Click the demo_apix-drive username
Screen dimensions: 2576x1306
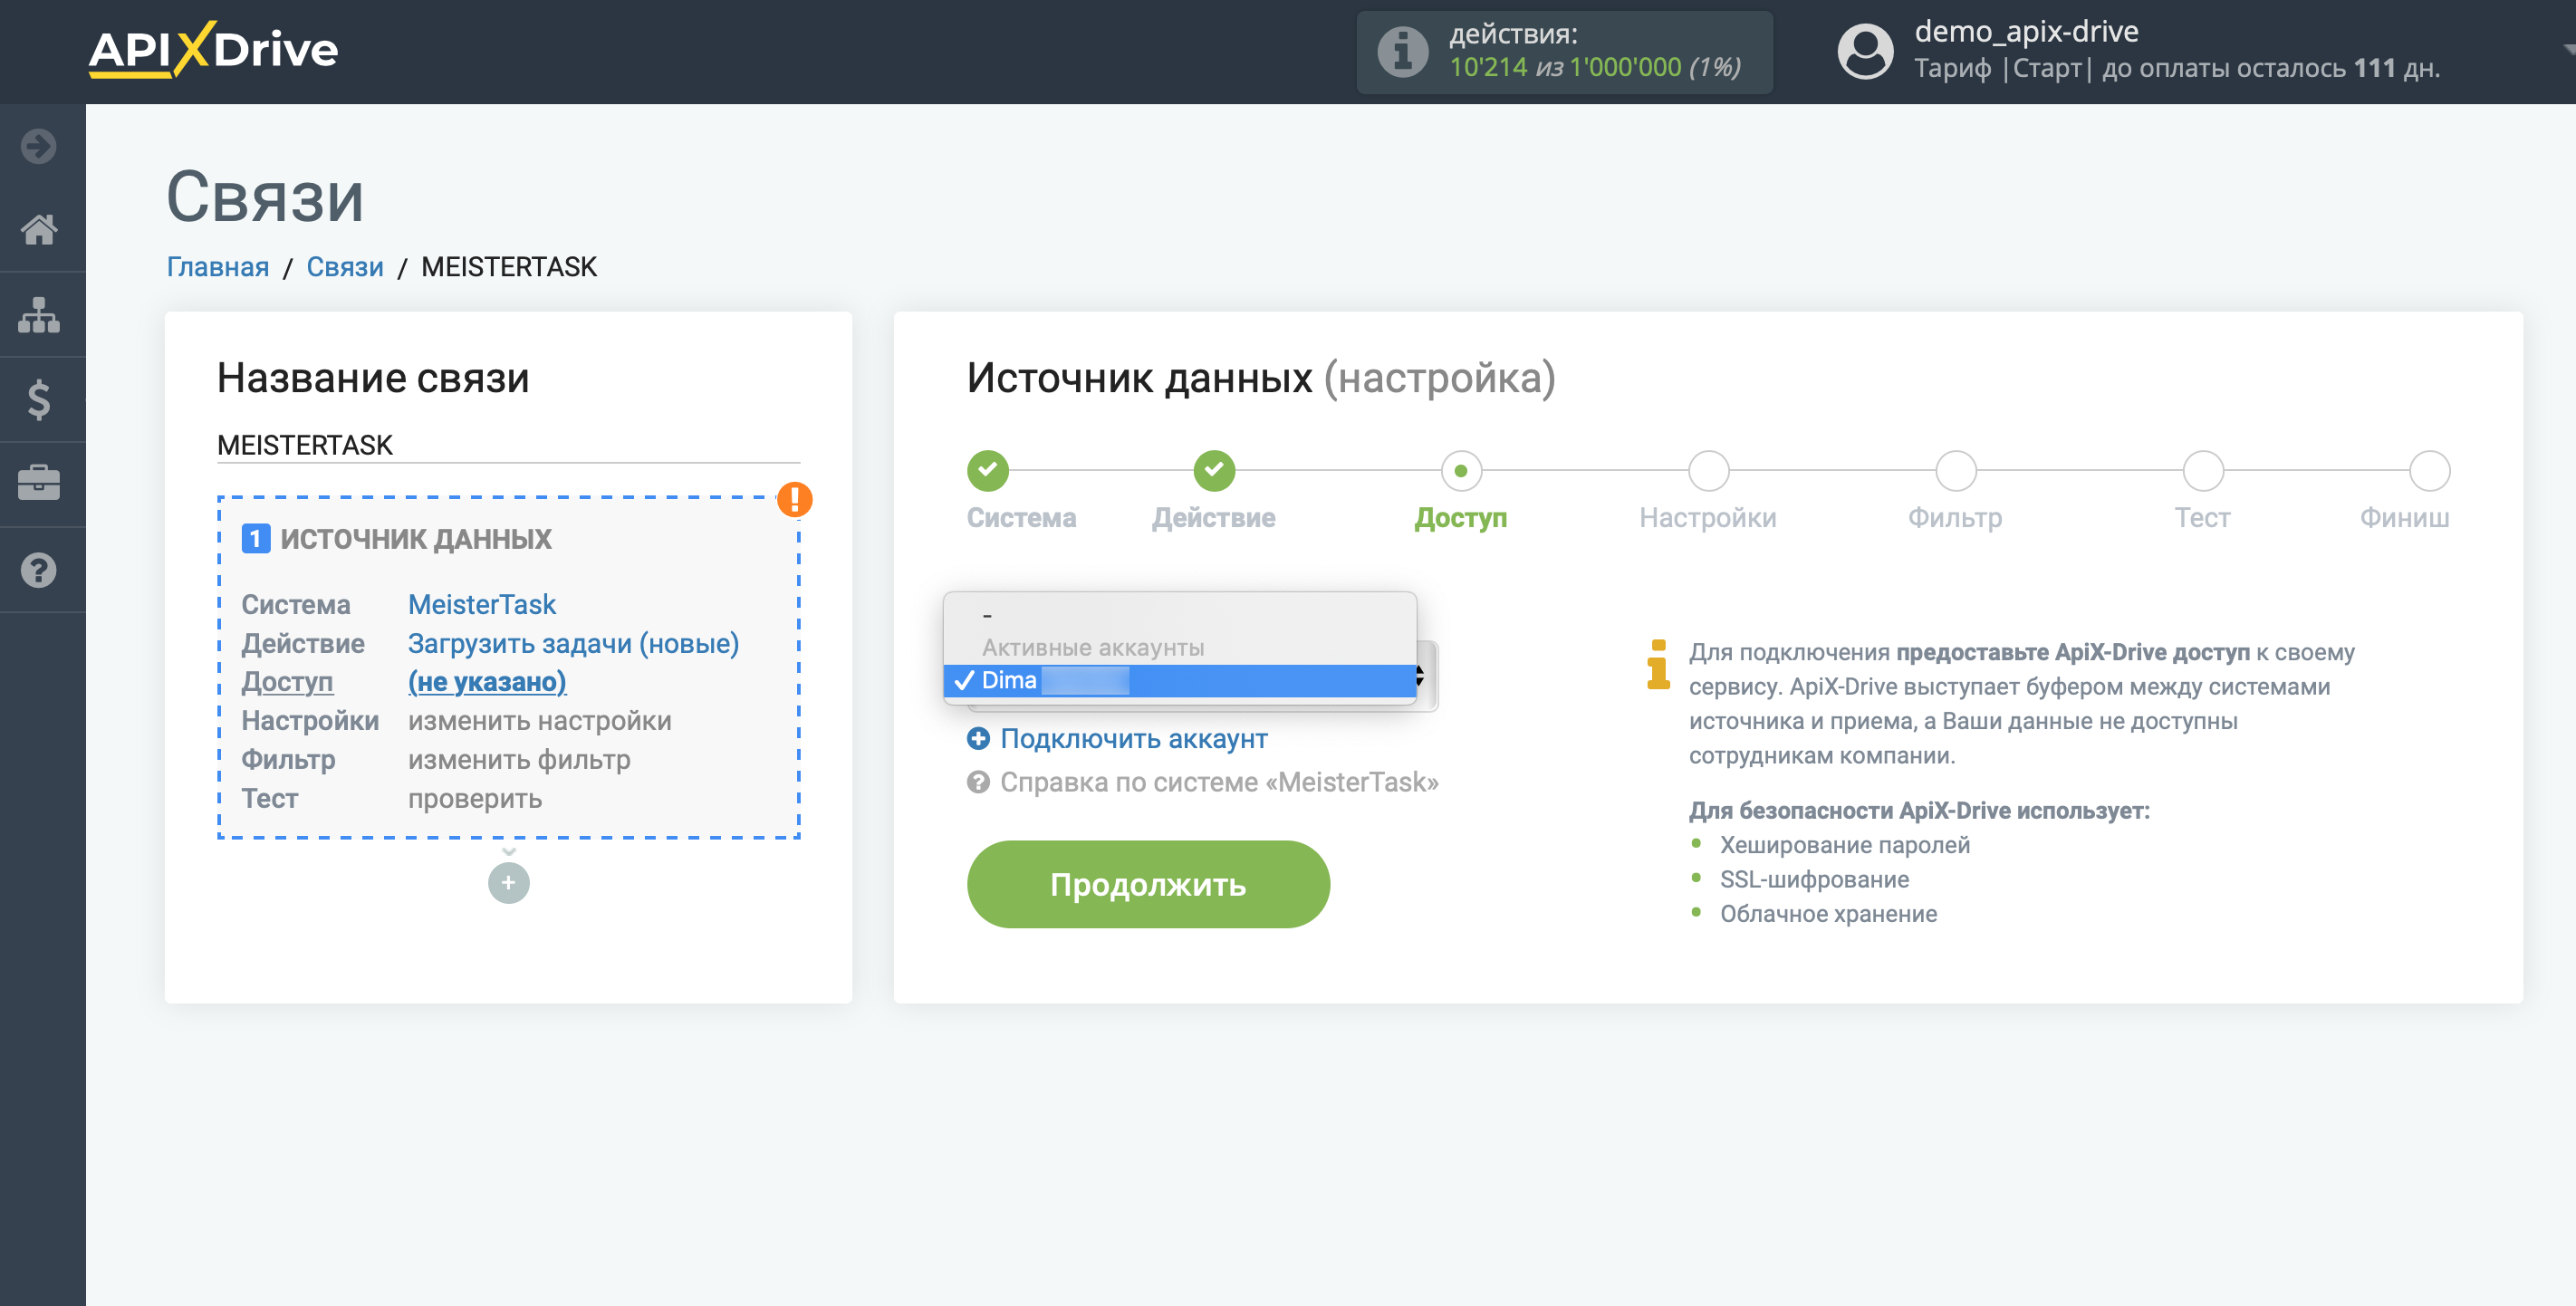2026,32
